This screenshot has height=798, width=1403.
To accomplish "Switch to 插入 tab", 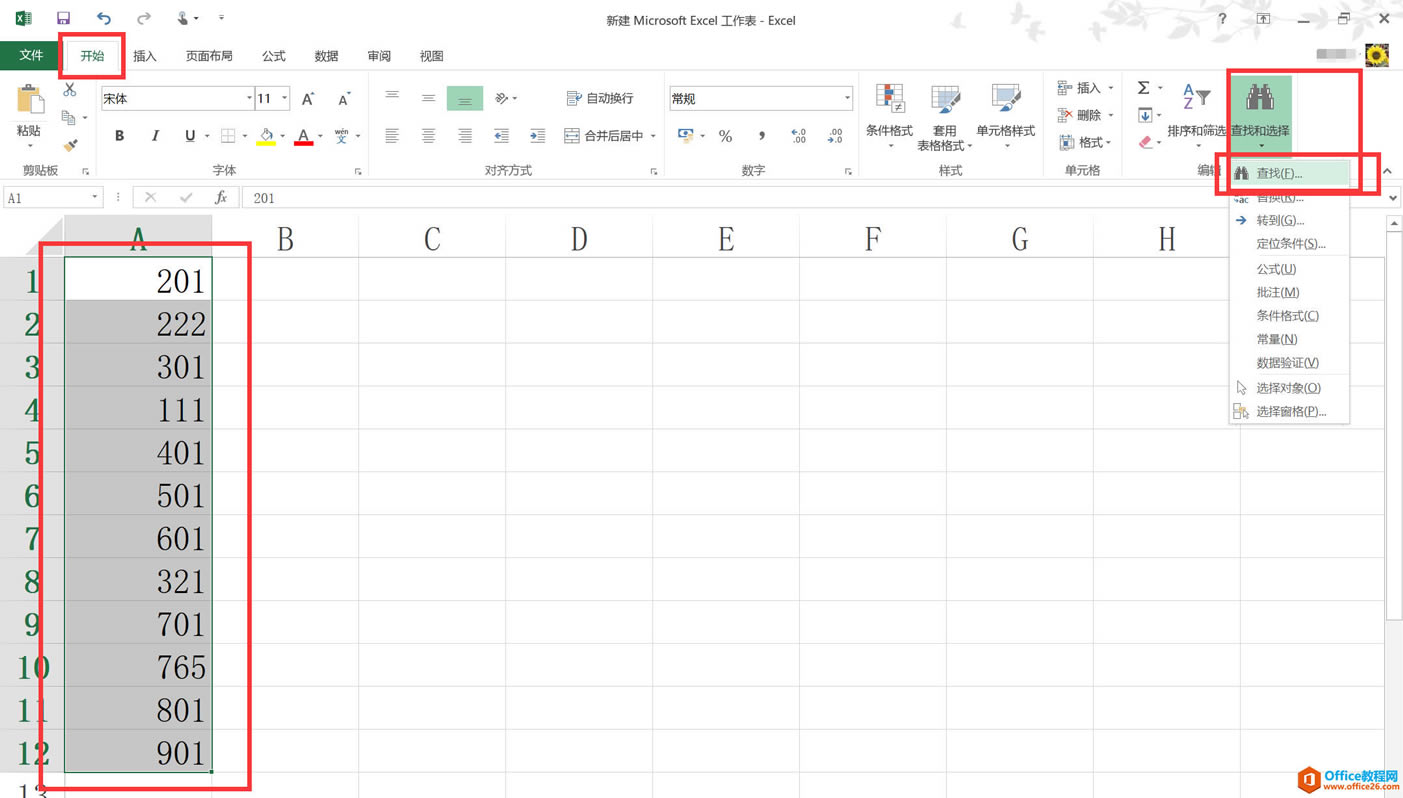I will (145, 56).
